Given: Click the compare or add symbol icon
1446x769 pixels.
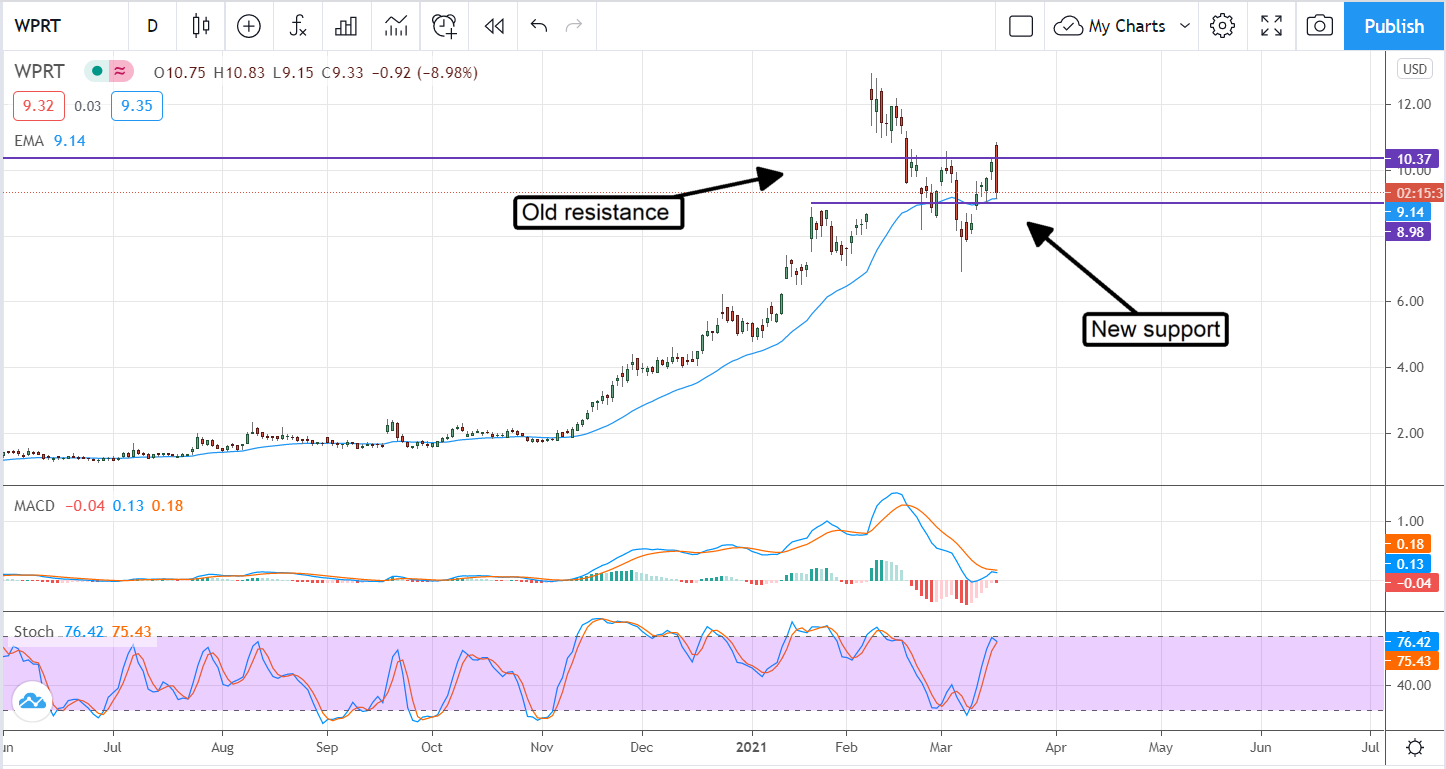Looking at the screenshot, I should (248, 26).
